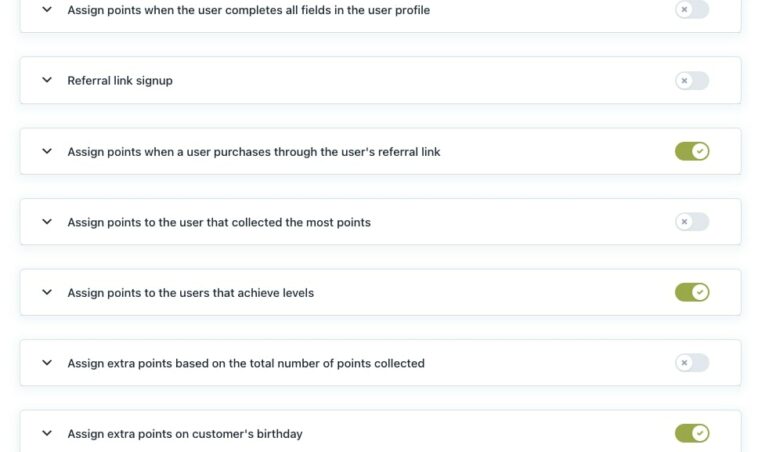Enable points for completing user profile fields

[x=691, y=10]
